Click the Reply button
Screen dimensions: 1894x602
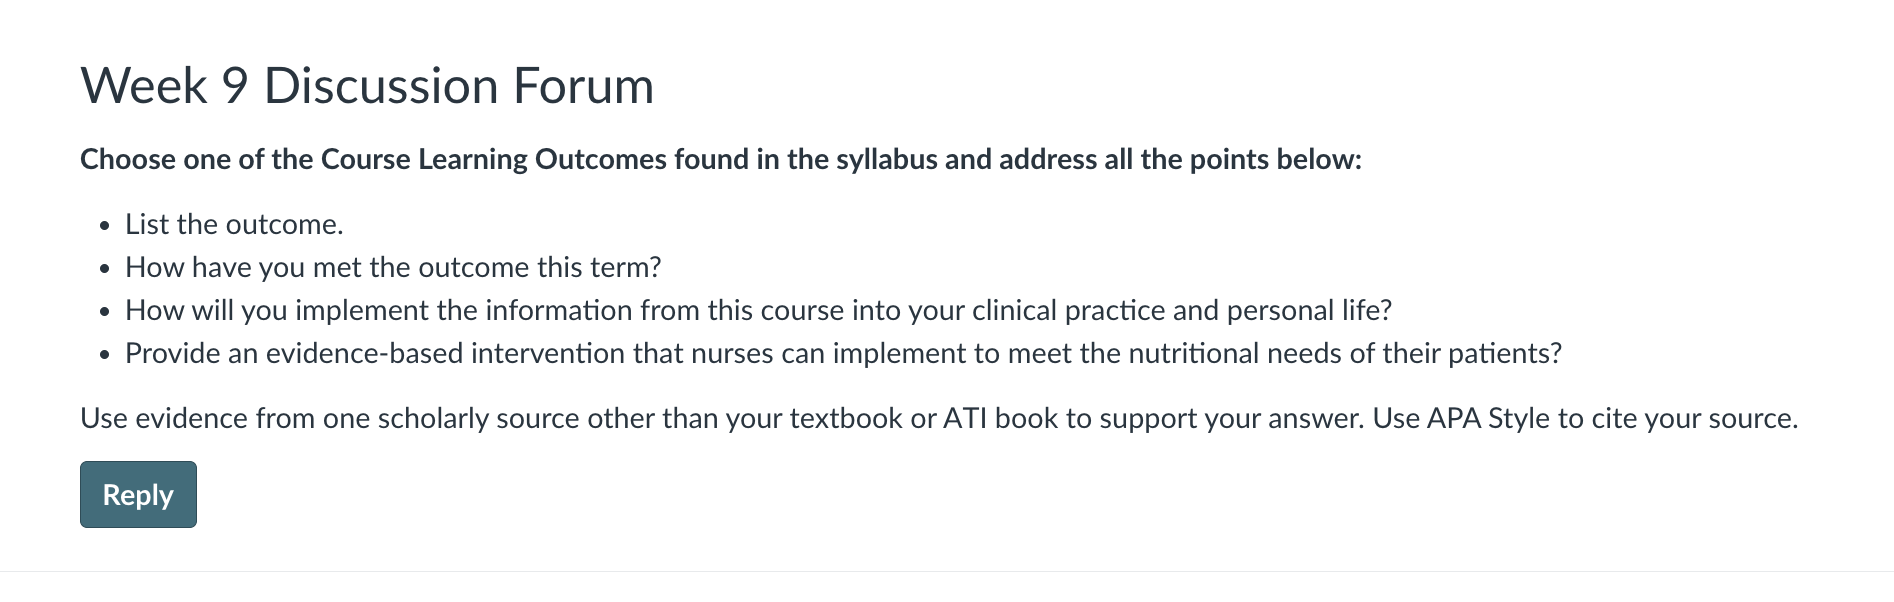pos(138,494)
